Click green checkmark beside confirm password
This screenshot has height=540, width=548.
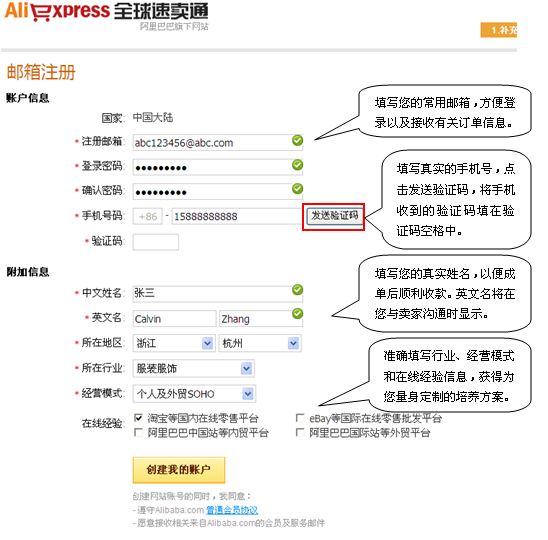pyautogui.click(x=297, y=189)
